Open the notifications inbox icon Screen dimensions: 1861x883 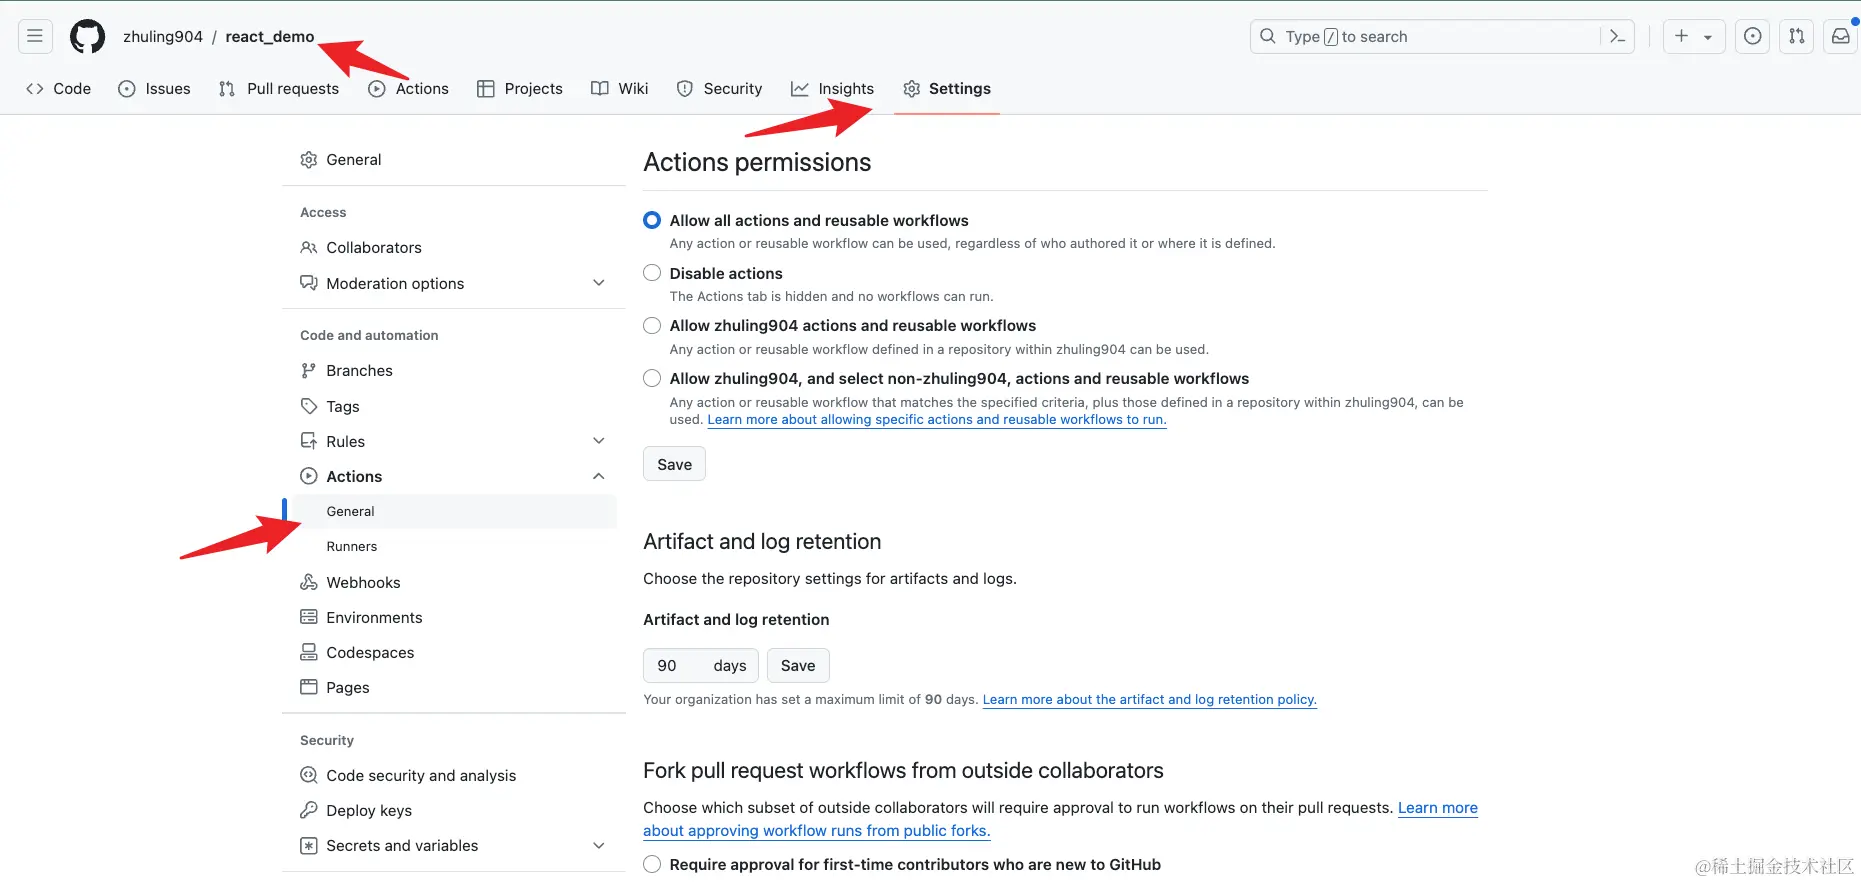(1841, 36)
